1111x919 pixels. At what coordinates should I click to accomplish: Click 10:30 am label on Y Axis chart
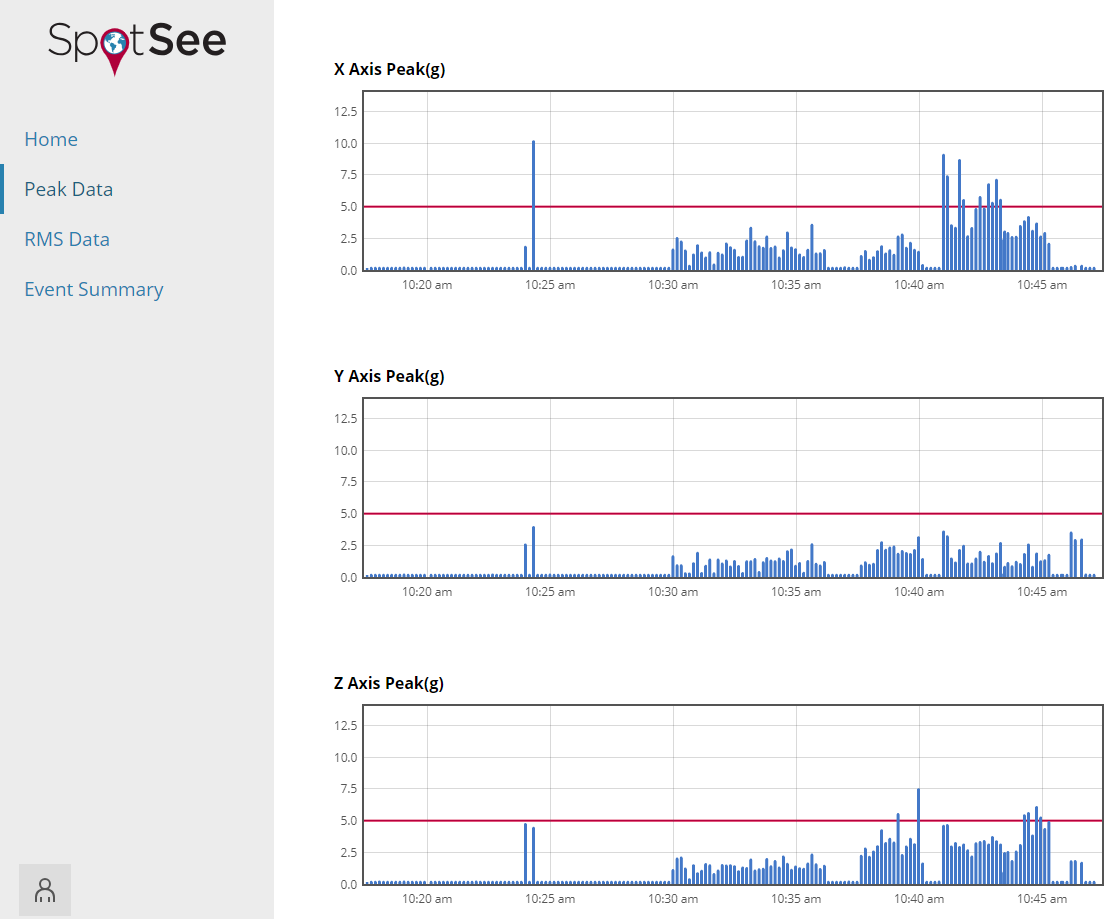(672, 592)
